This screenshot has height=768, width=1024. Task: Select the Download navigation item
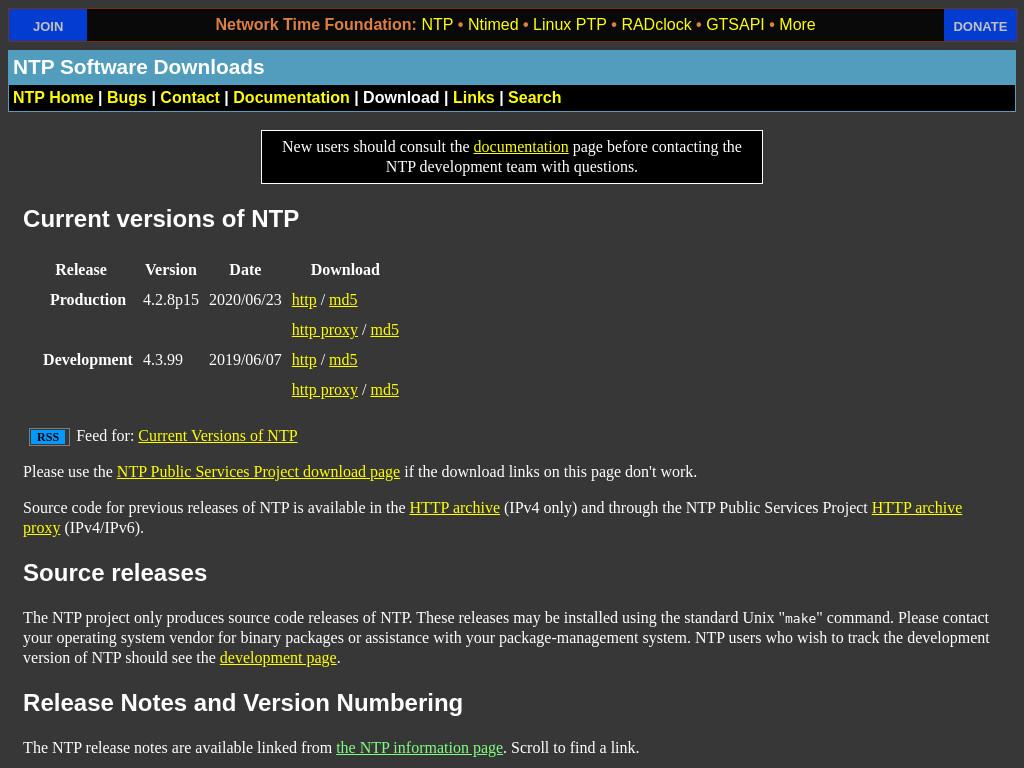[x=401, y=97]
